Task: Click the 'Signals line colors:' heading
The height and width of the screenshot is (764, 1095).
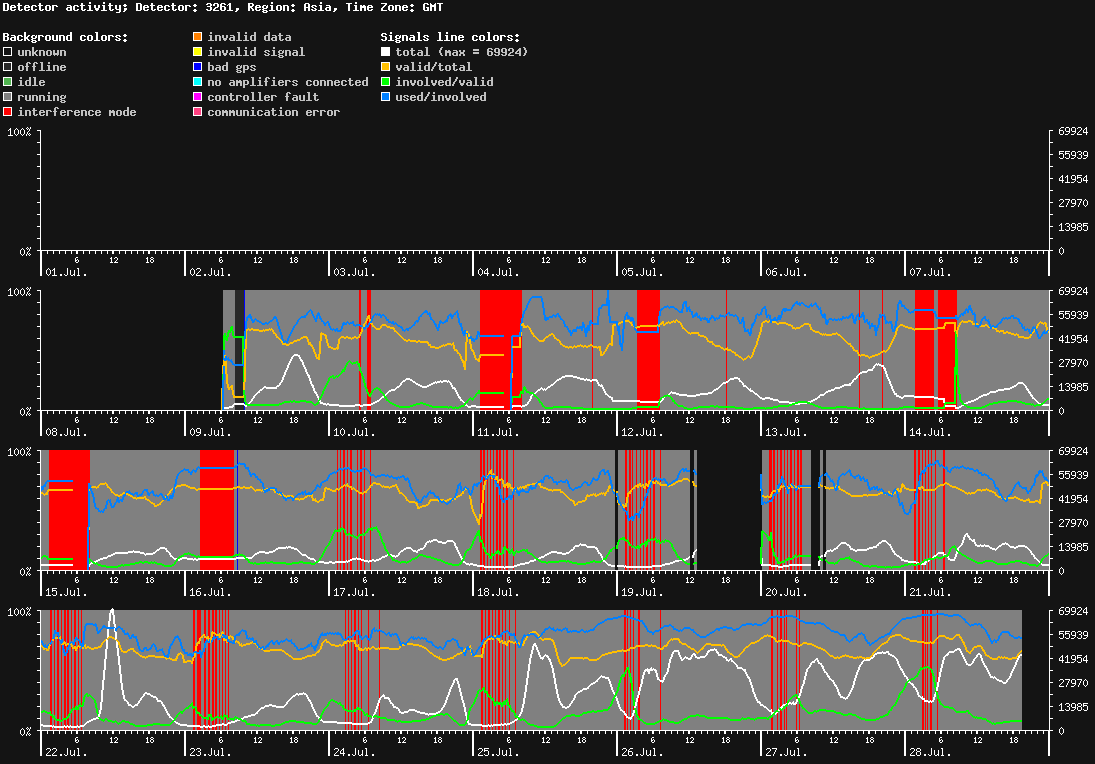Action: click(x=450, y=37)
